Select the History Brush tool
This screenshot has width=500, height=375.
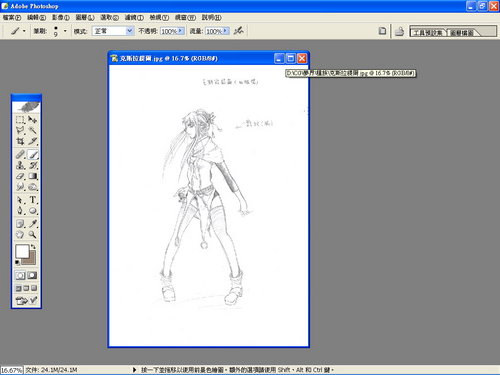(33, 165)
